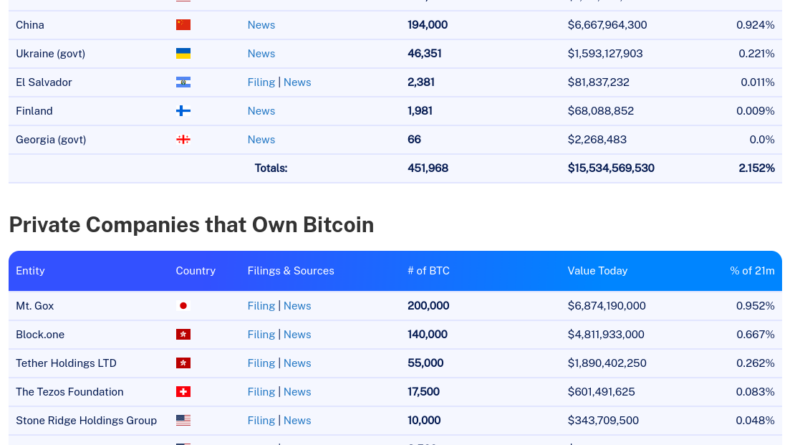
Task: Open the Filing link for Mt. Gox
Action: point(261,306)
